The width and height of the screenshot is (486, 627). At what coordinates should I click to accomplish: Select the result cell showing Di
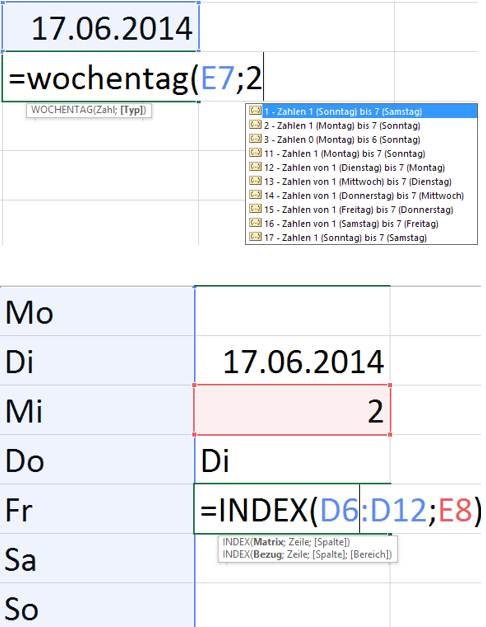pos(293,460)
